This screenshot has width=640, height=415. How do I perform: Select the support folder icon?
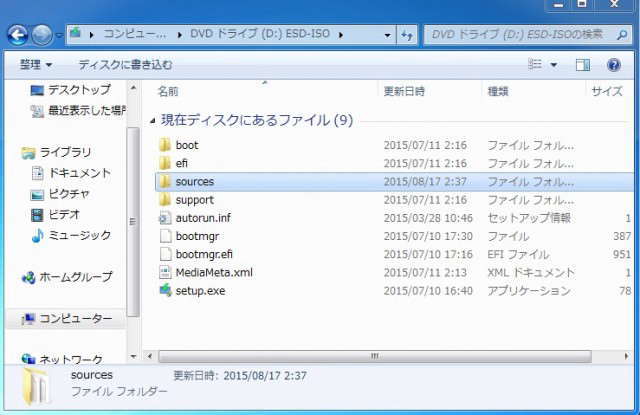point(165,200)
